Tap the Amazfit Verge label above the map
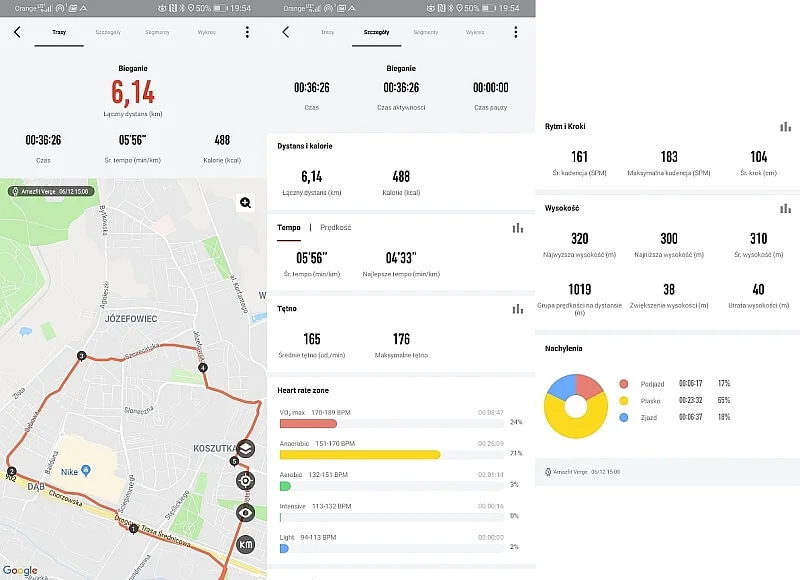This screenshot has width=800, height=580. pos(48,190)
